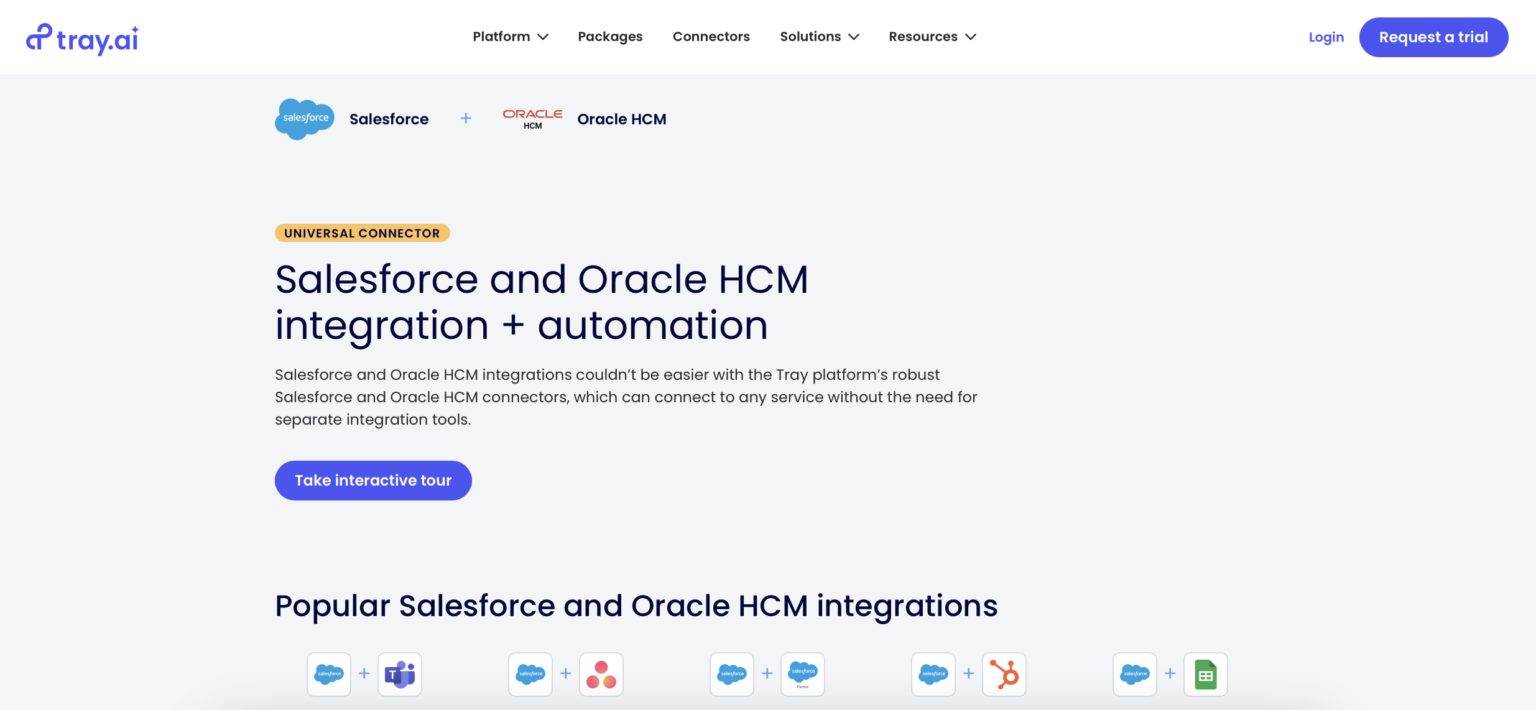Click the HubSpot sprocket icon

pyautogui.click(x=1004, y=674)
